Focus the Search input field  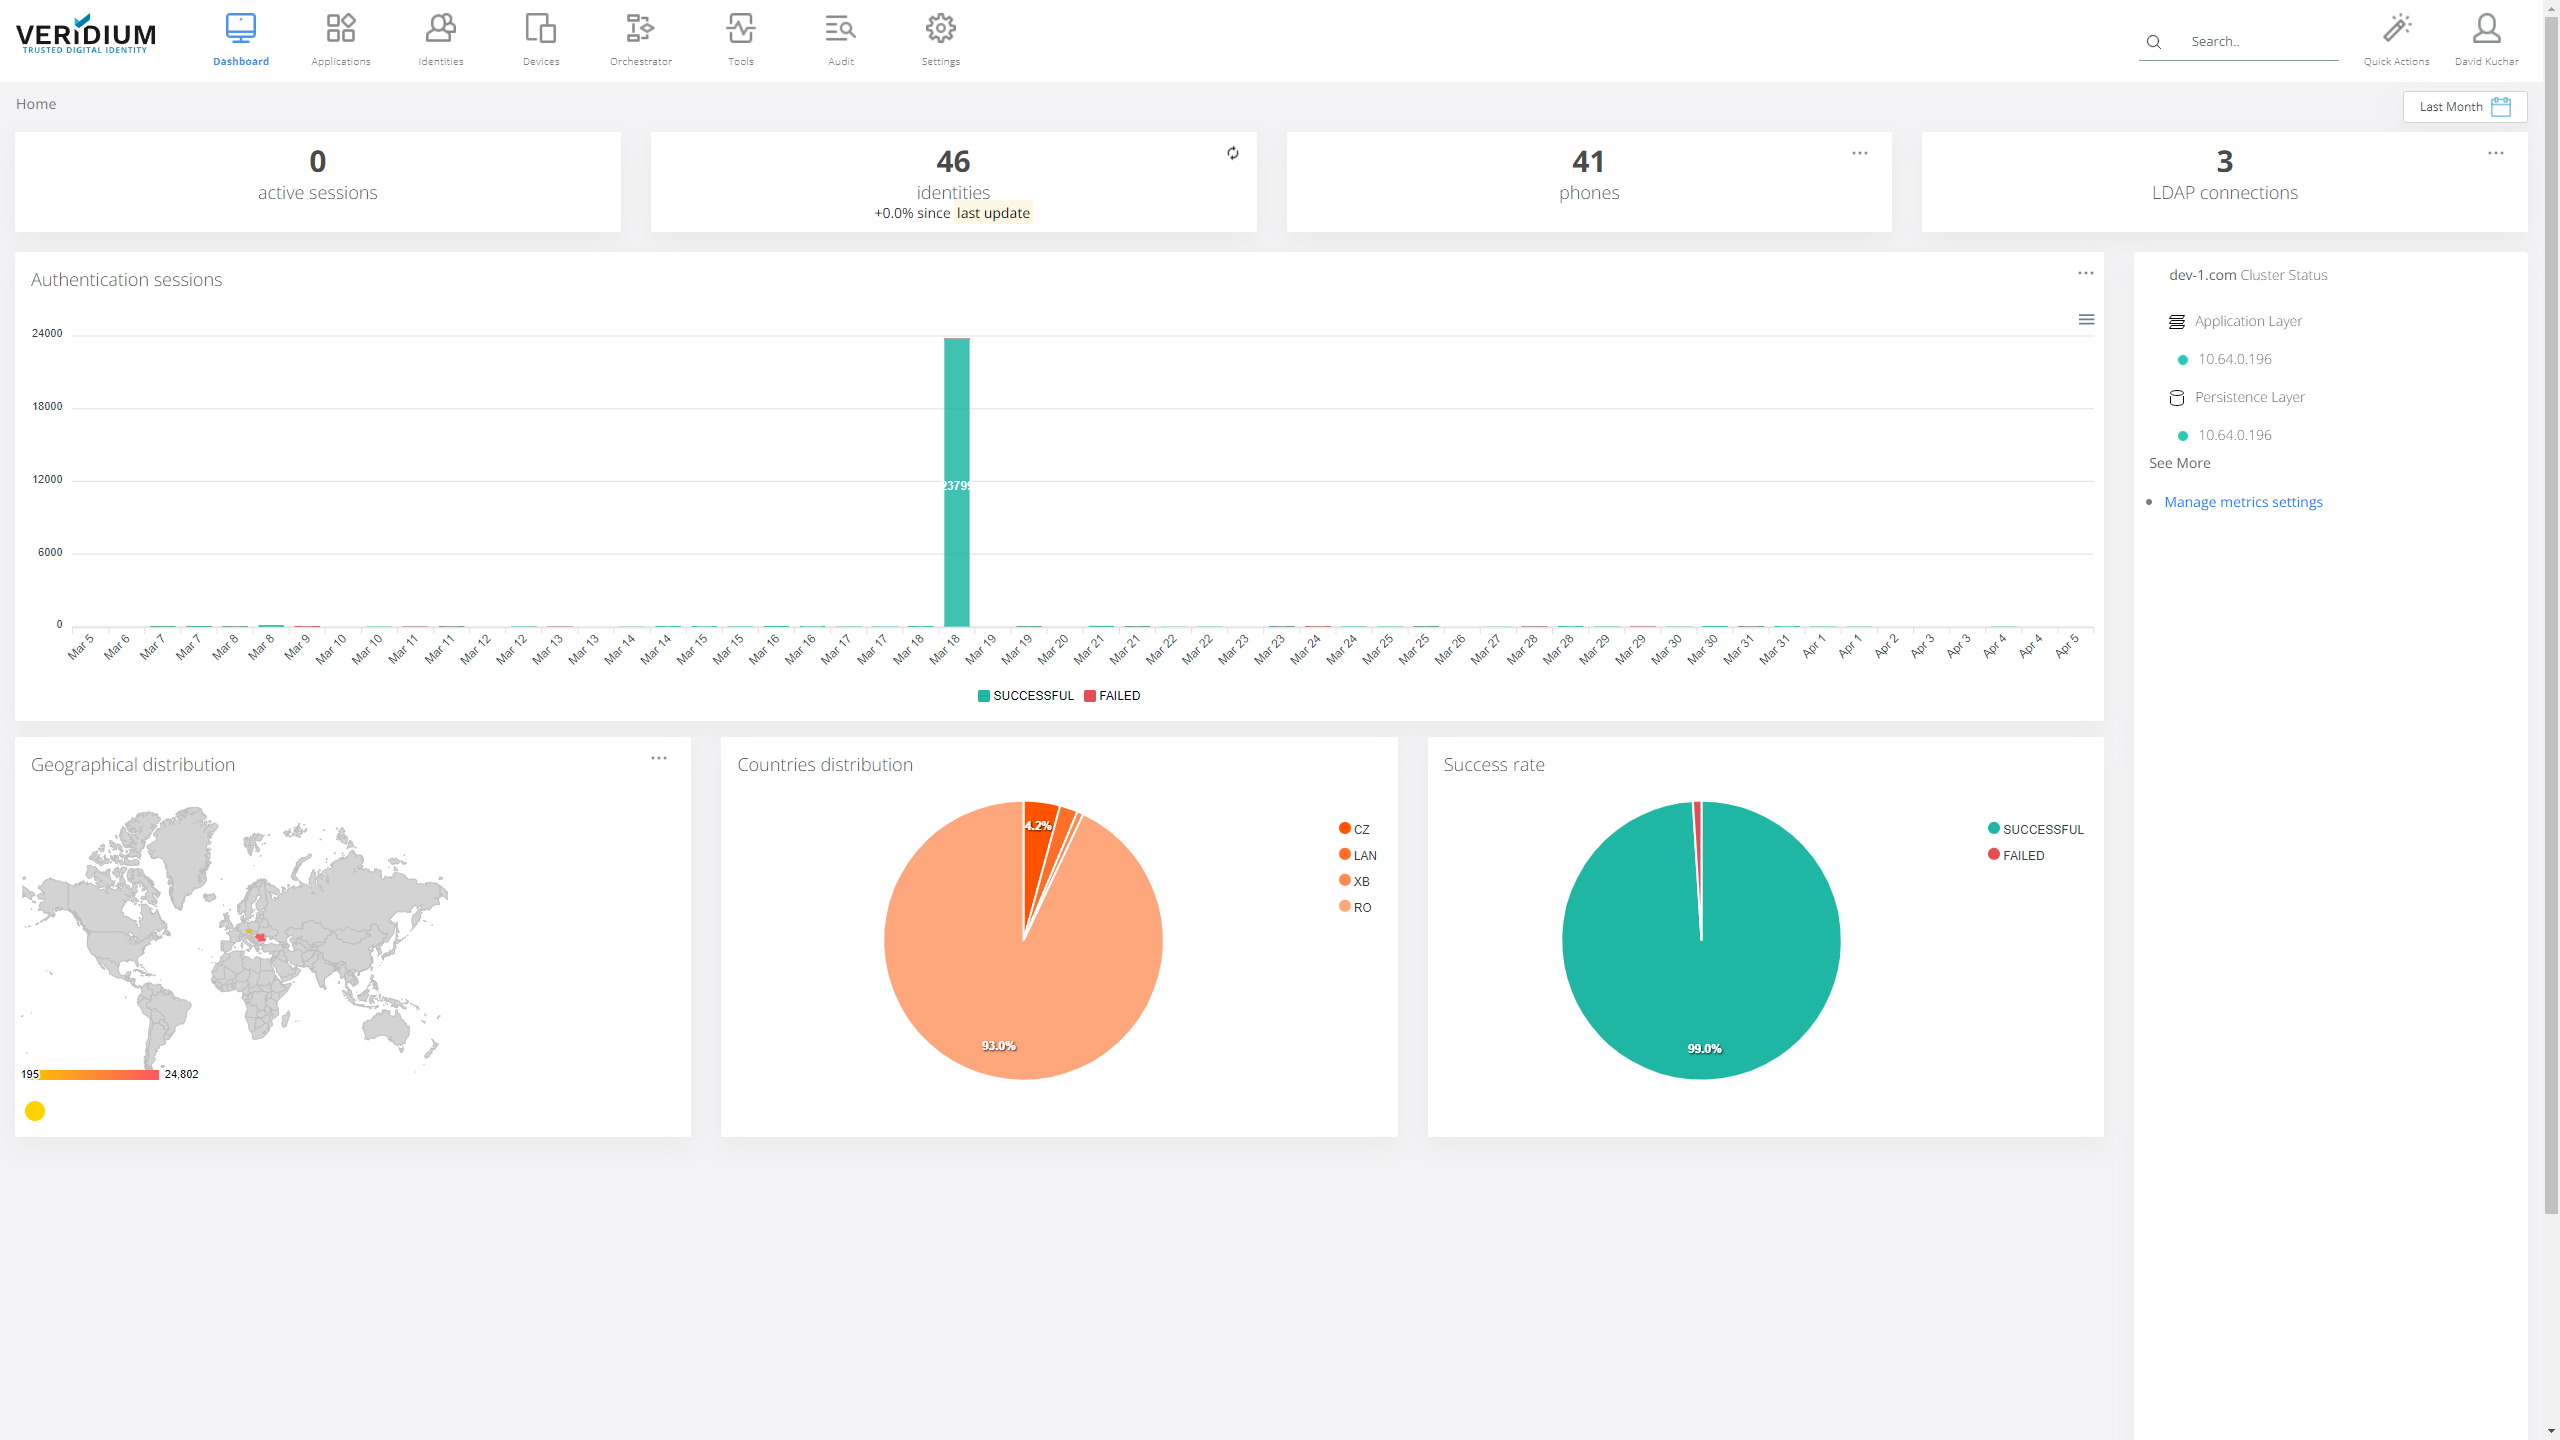[2260, 42]
